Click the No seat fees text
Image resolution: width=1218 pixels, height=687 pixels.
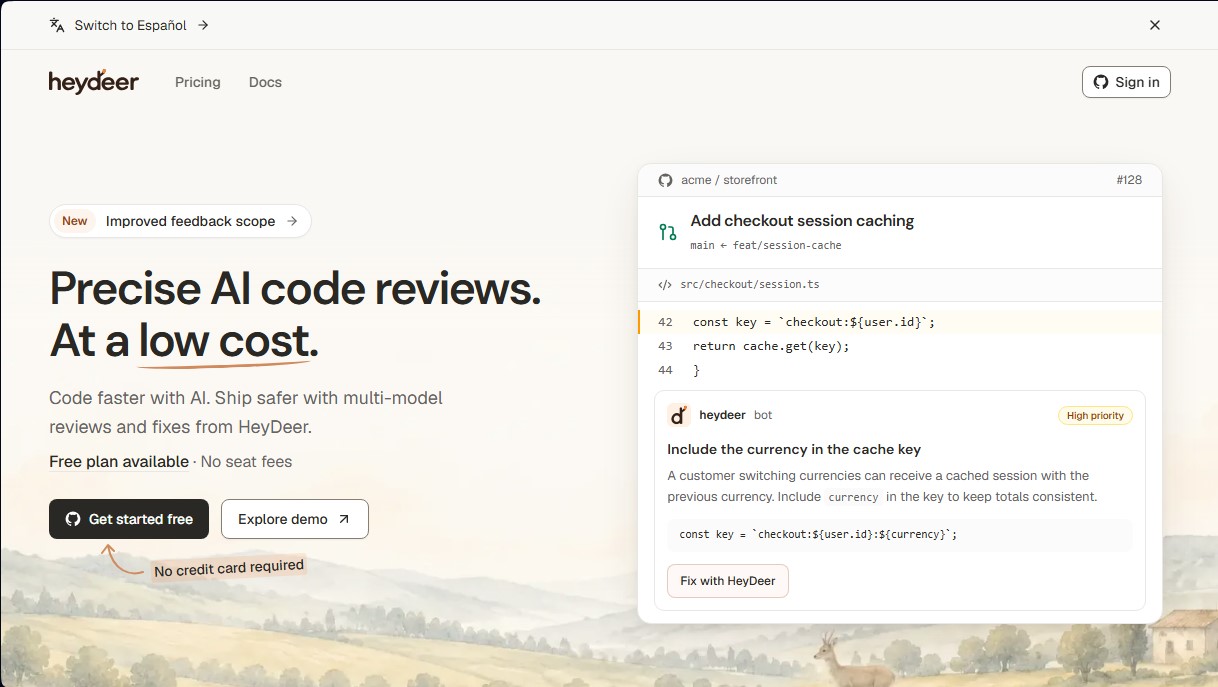(x=246, y=462)
